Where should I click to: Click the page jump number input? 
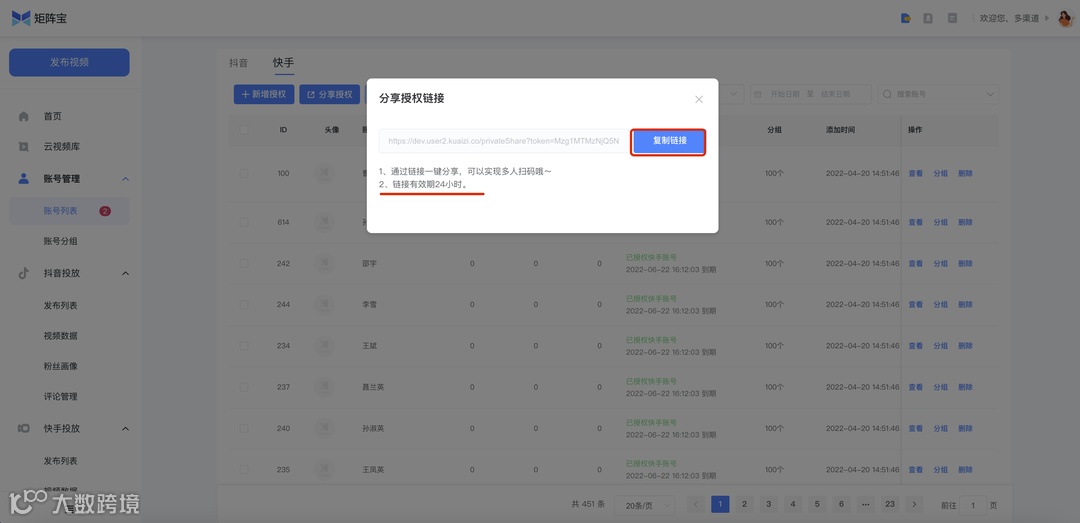tap(973, 505)
